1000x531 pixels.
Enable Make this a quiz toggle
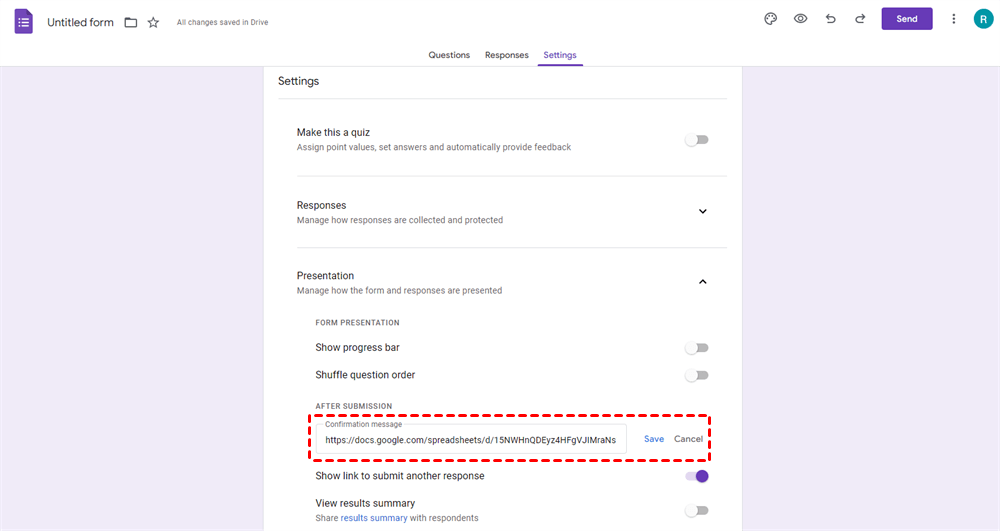697,140
